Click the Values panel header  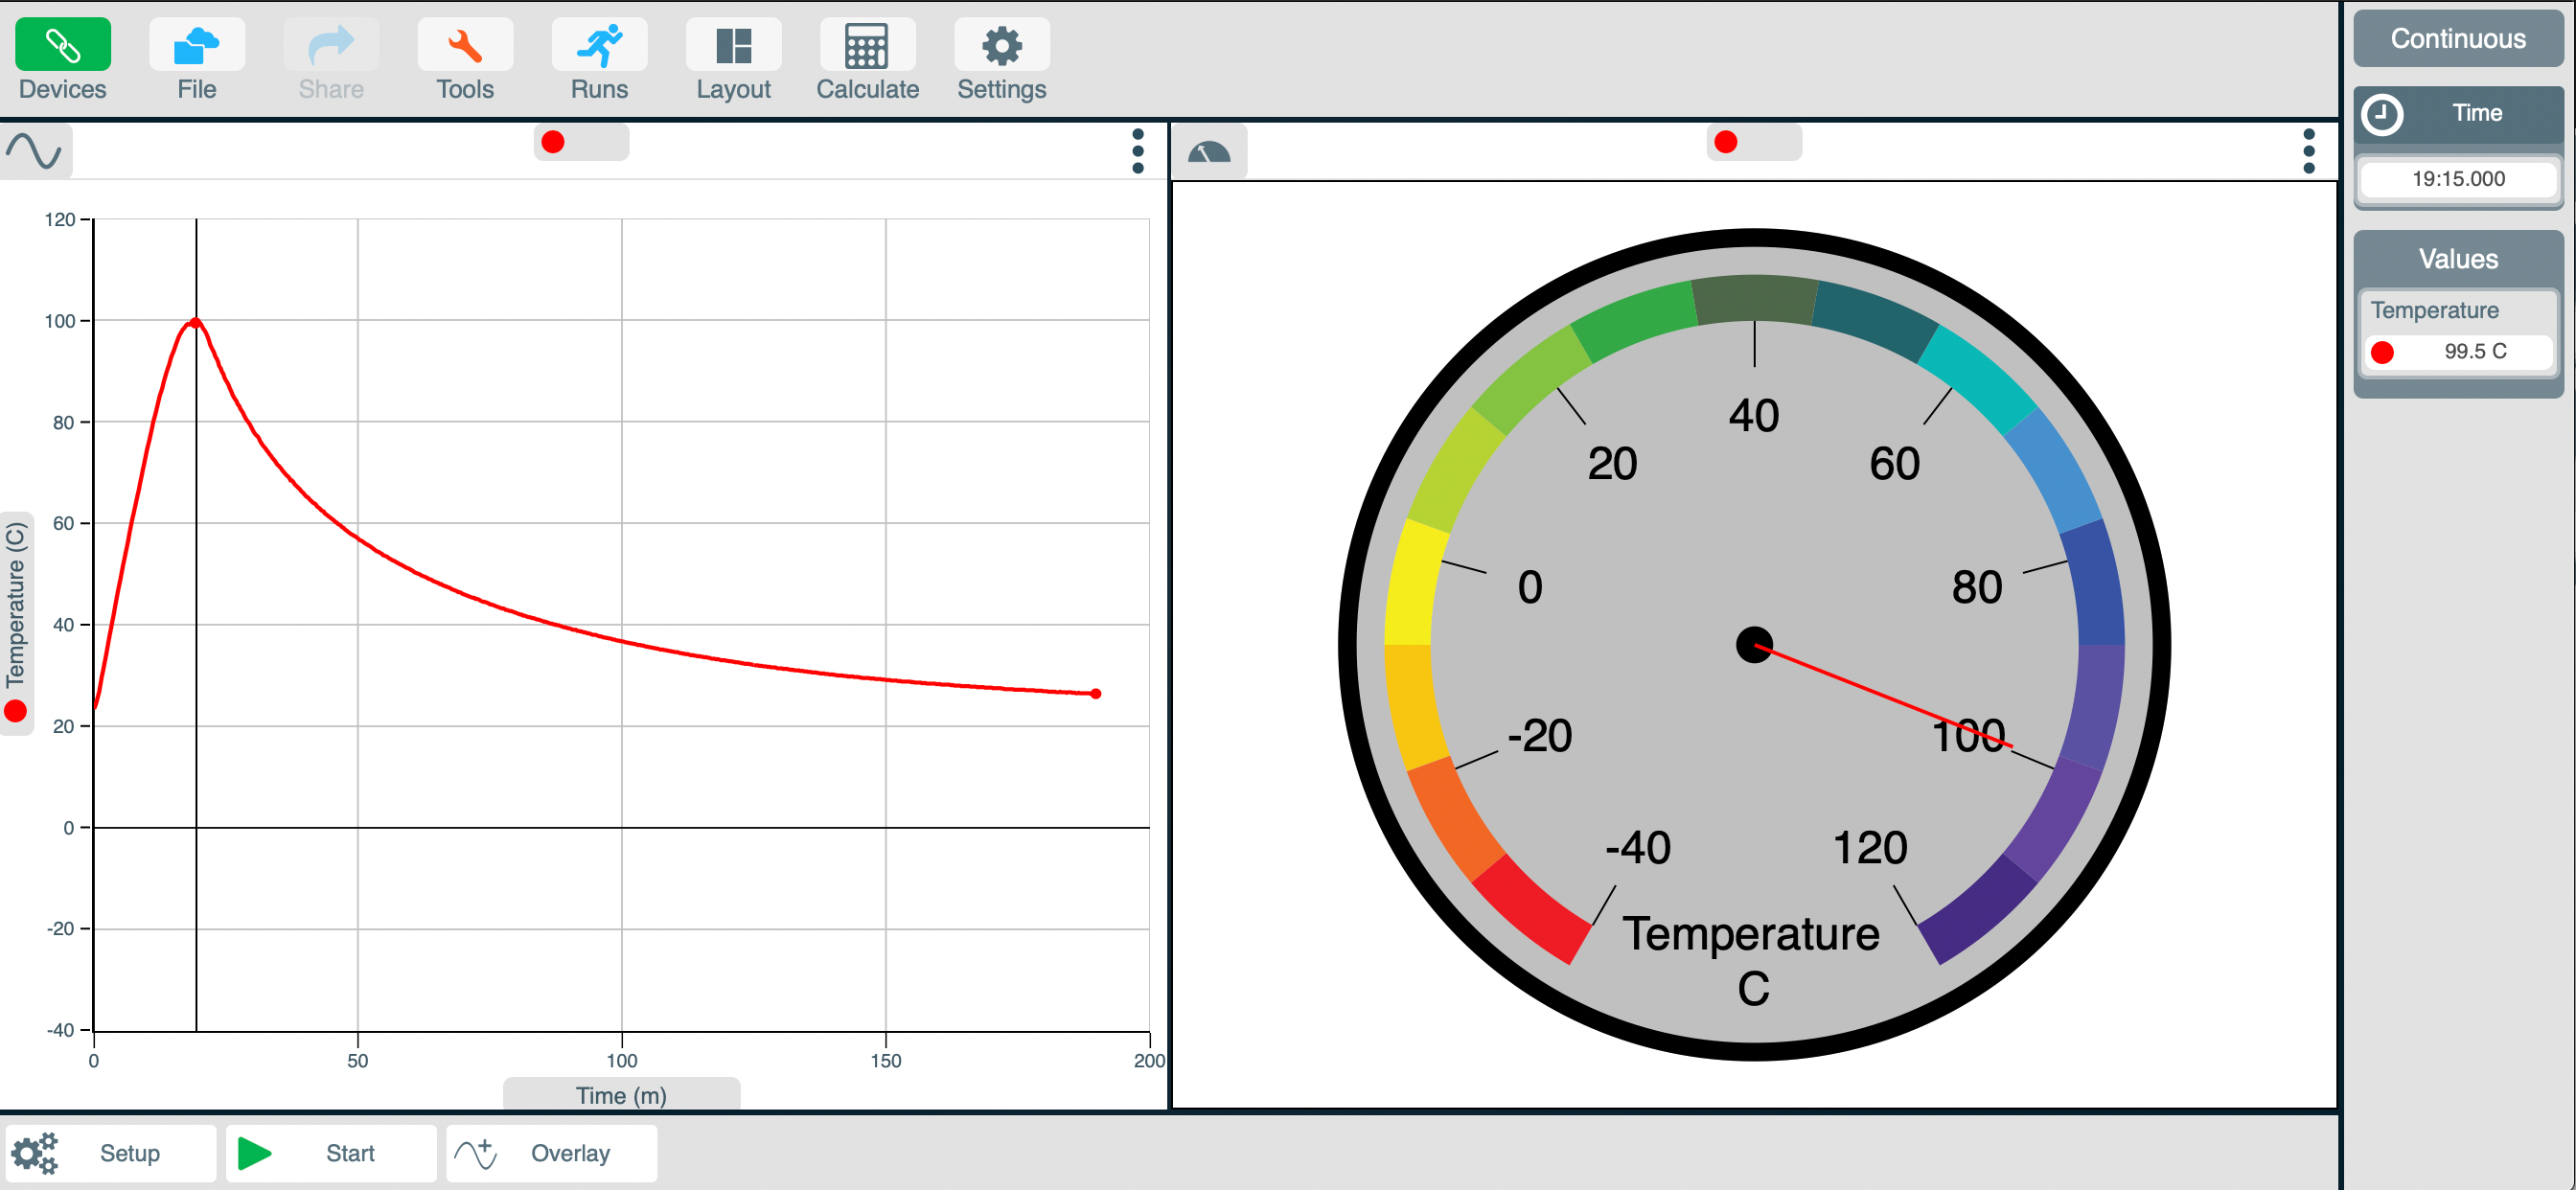2457,259
